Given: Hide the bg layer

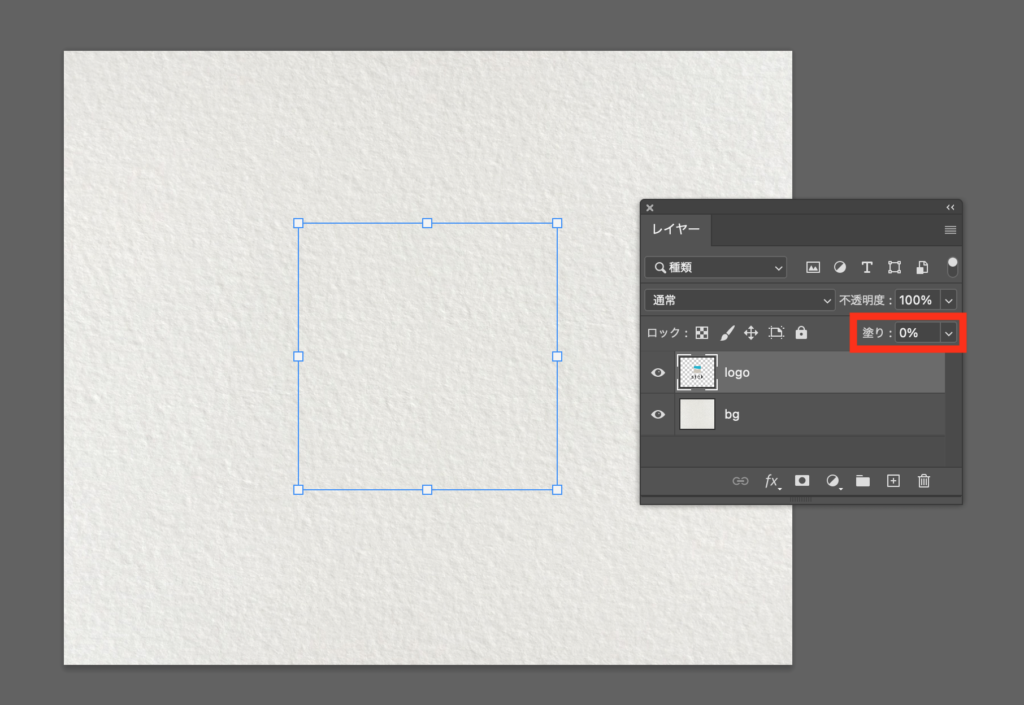Looking at the screenshot, I should 658,415.
